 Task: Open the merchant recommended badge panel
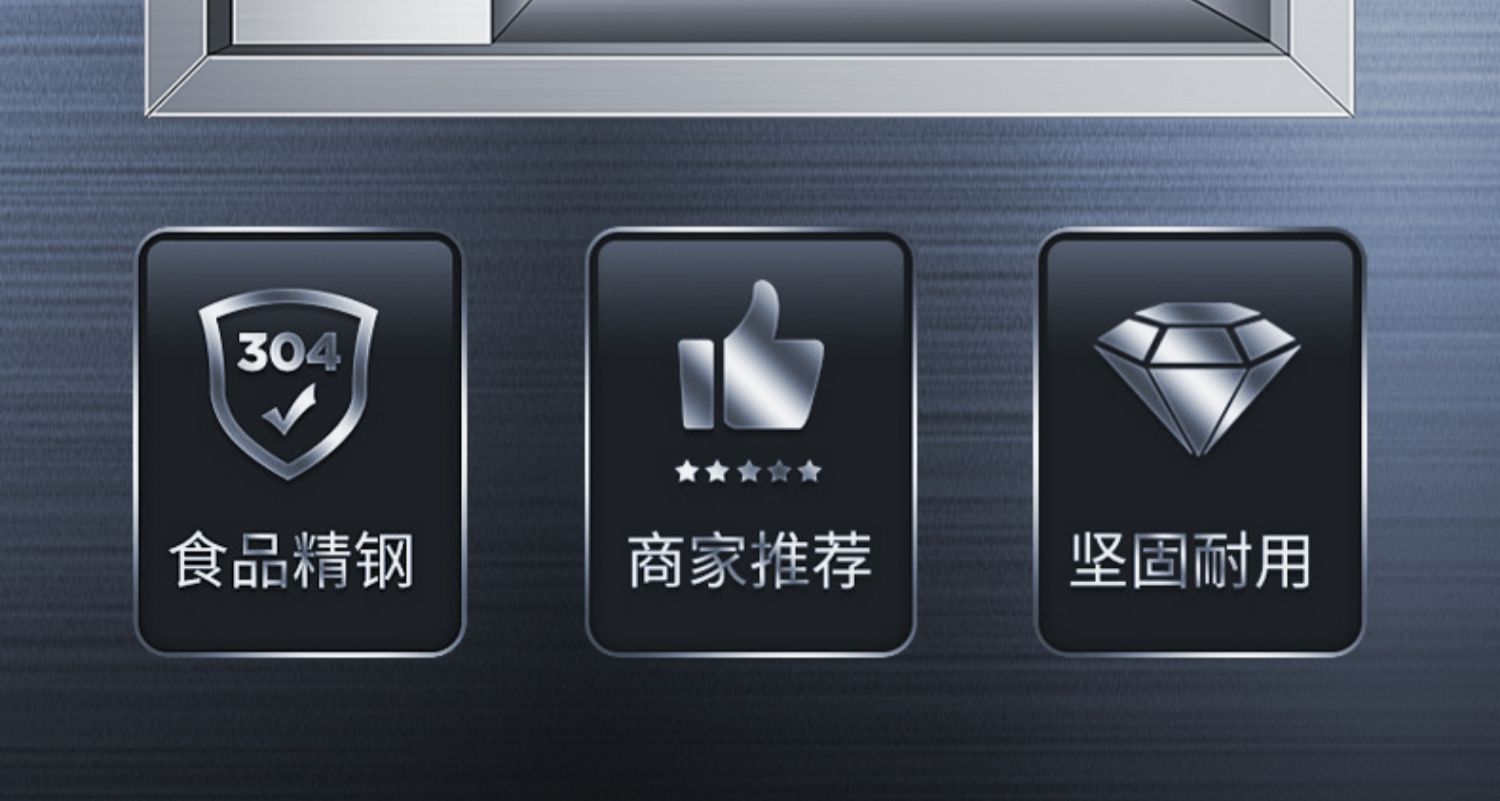(x=750, y=443)
